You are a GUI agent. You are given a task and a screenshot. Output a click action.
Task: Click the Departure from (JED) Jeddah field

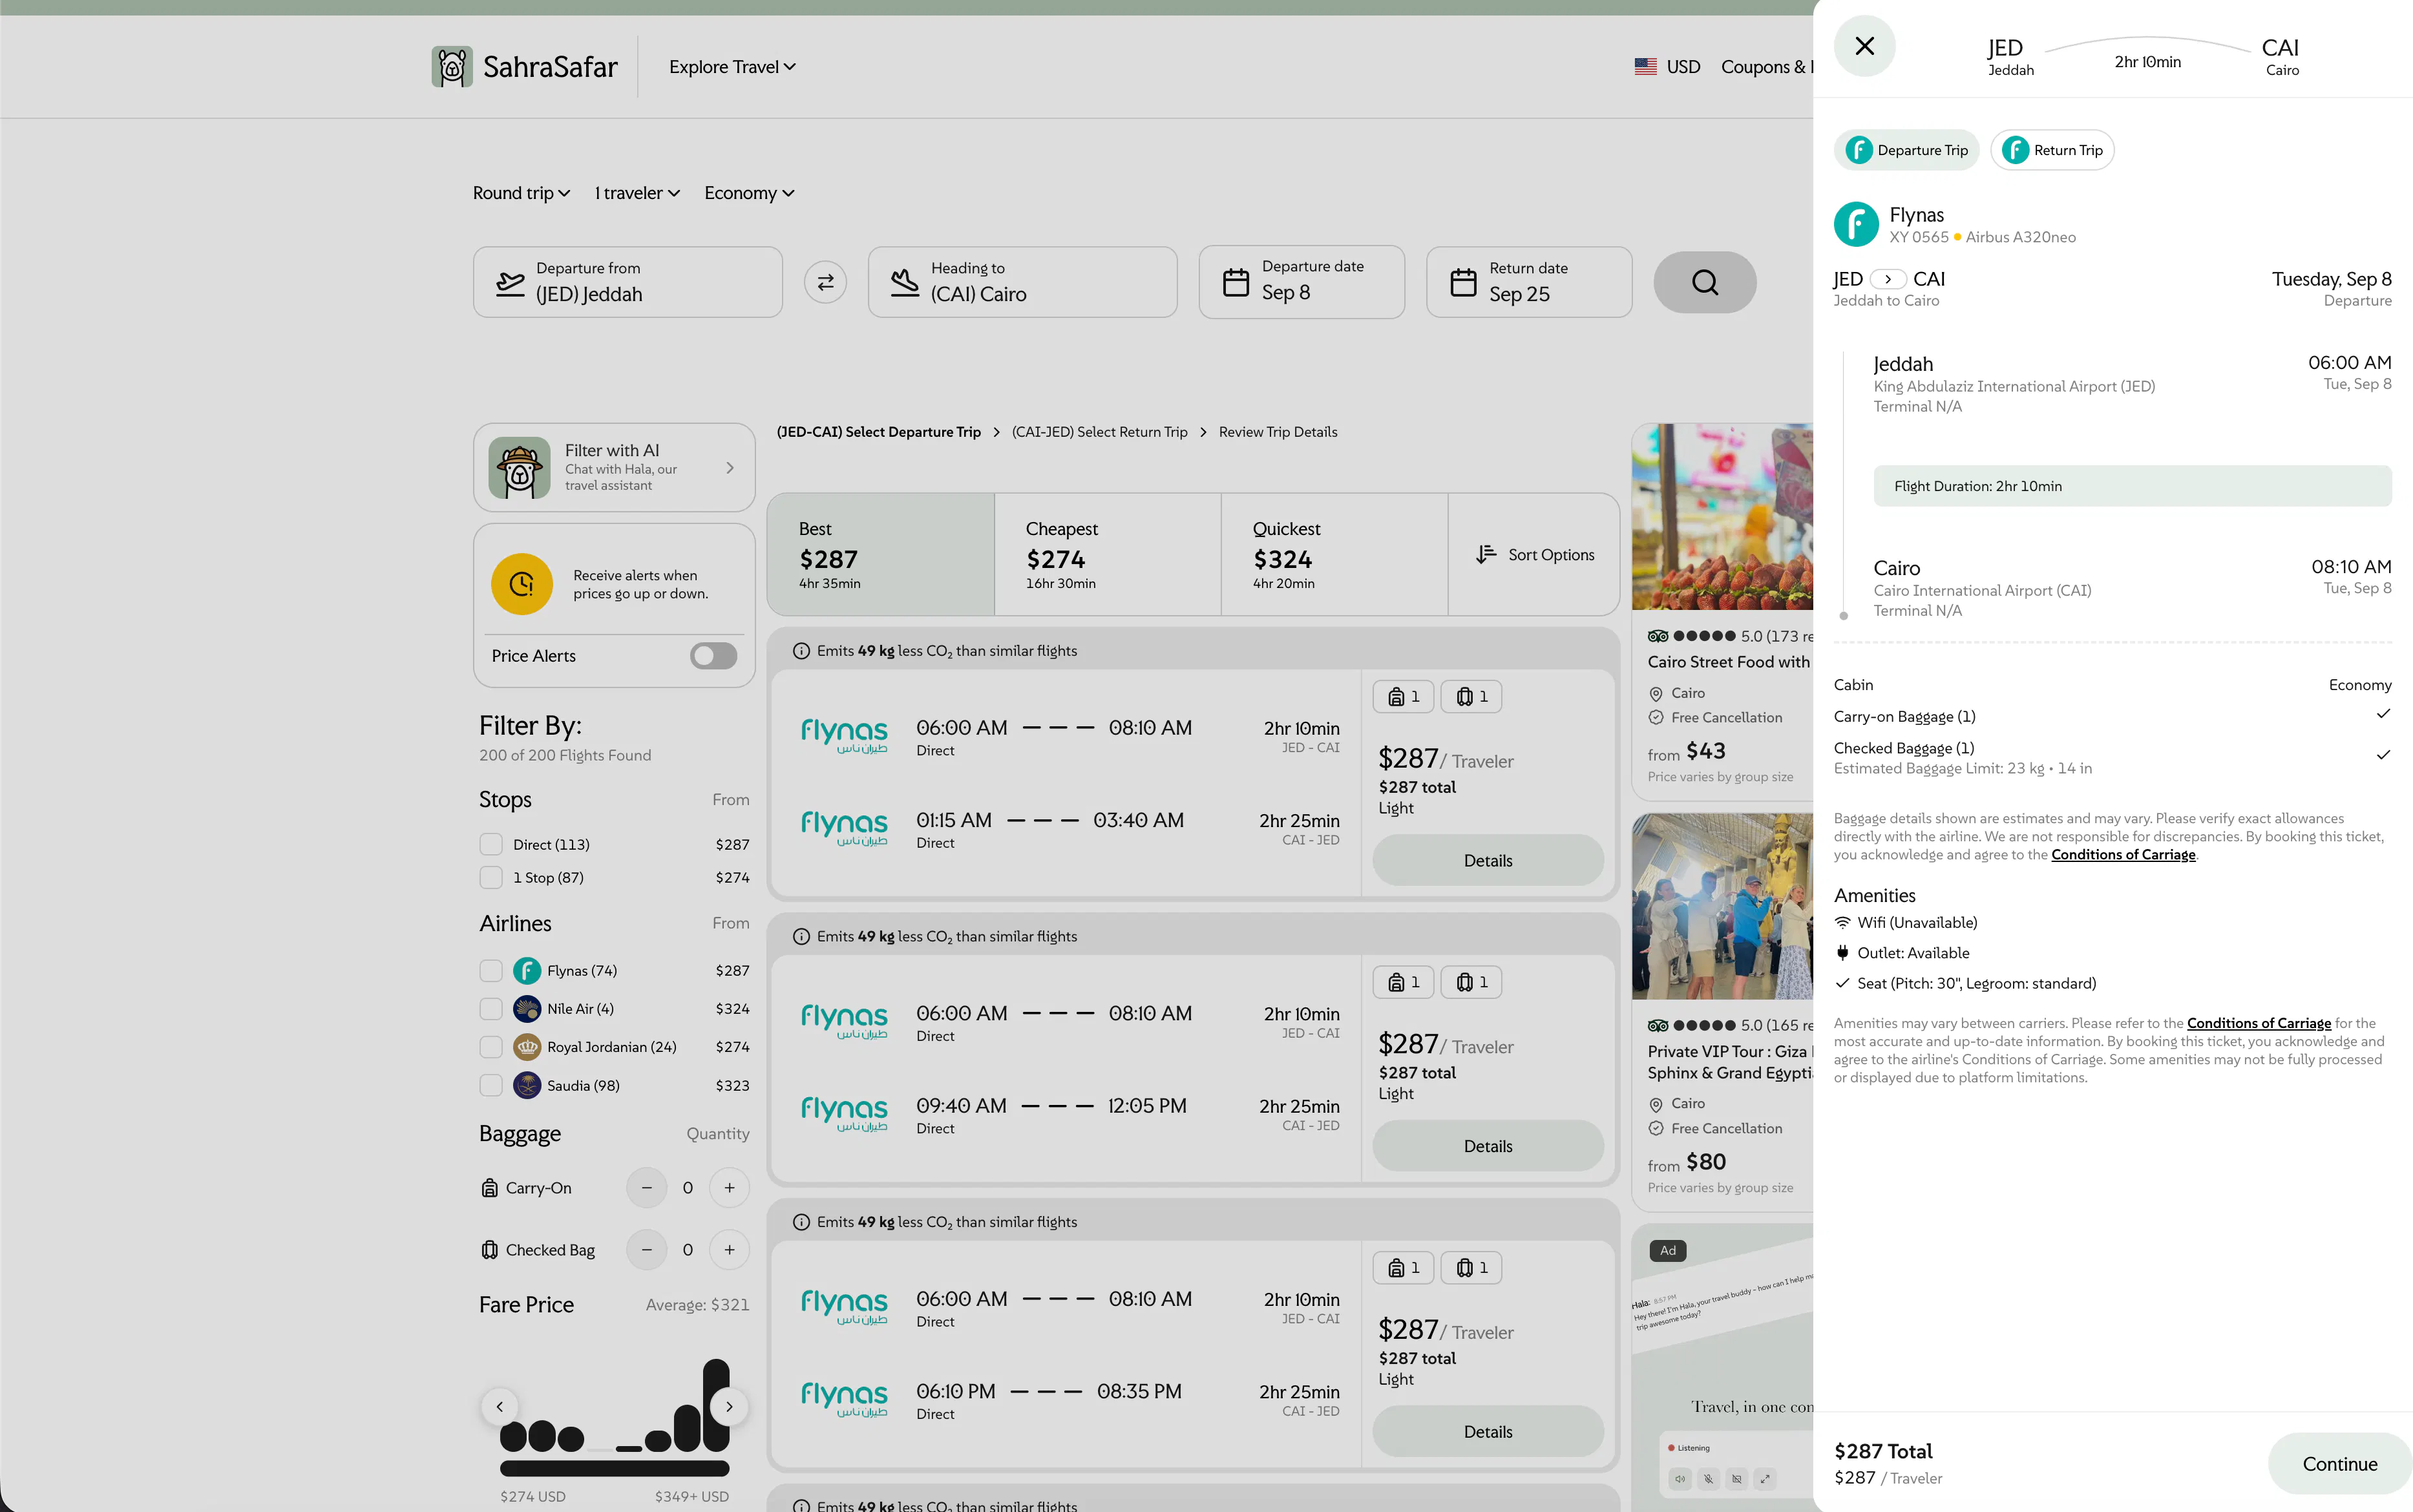[627, 283]
